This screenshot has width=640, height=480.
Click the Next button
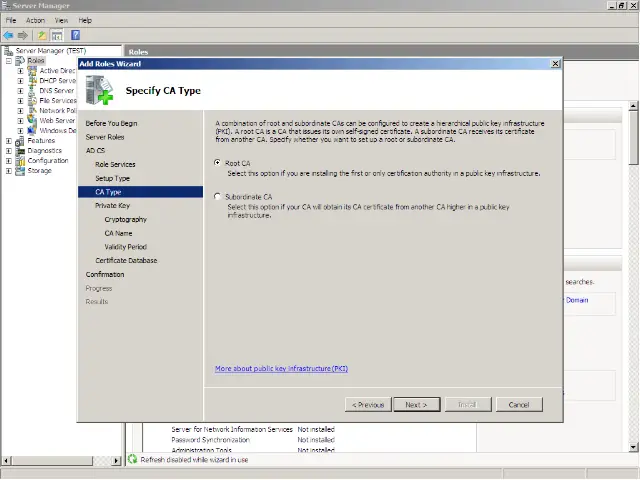click(416, 405)
